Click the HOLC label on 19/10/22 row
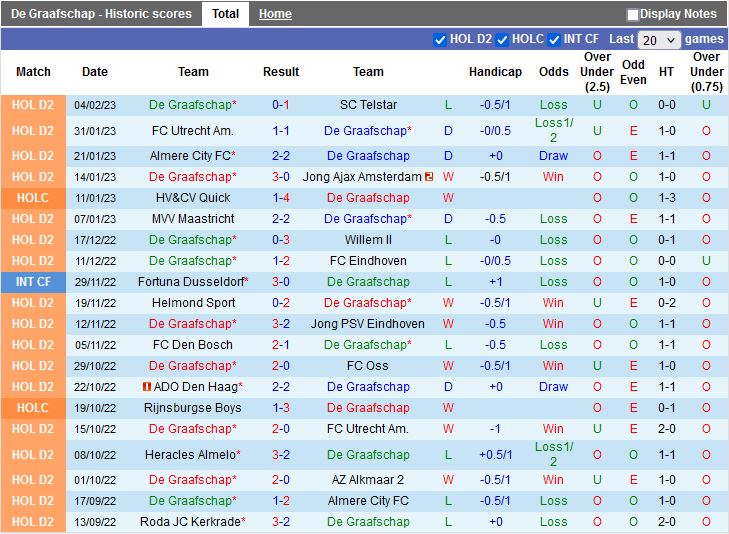The width and height of the screenshot is (729, 534). tap(33, 408)
